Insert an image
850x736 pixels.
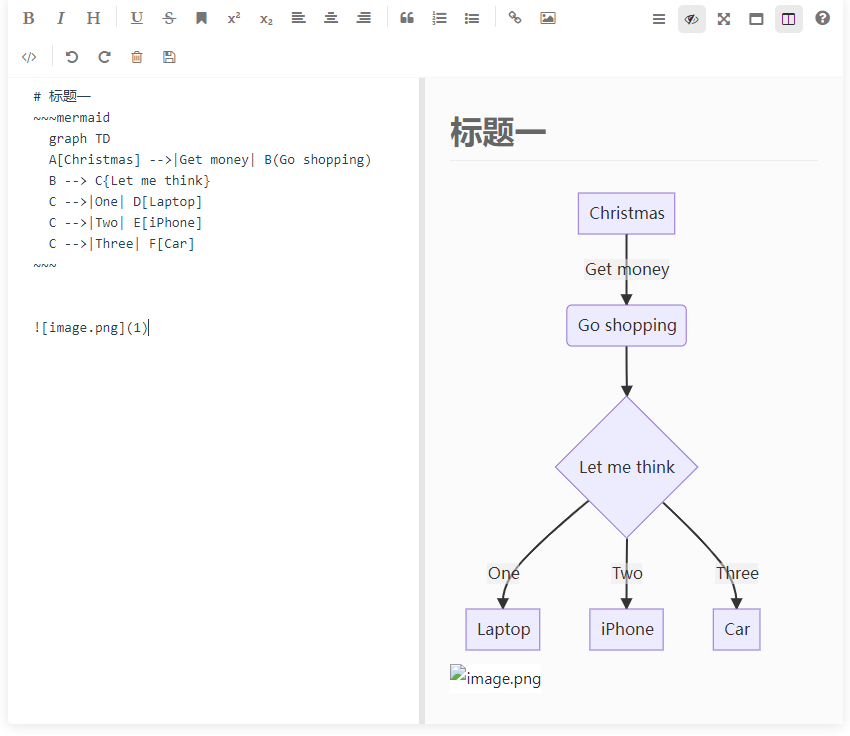[x=547, y=18]
